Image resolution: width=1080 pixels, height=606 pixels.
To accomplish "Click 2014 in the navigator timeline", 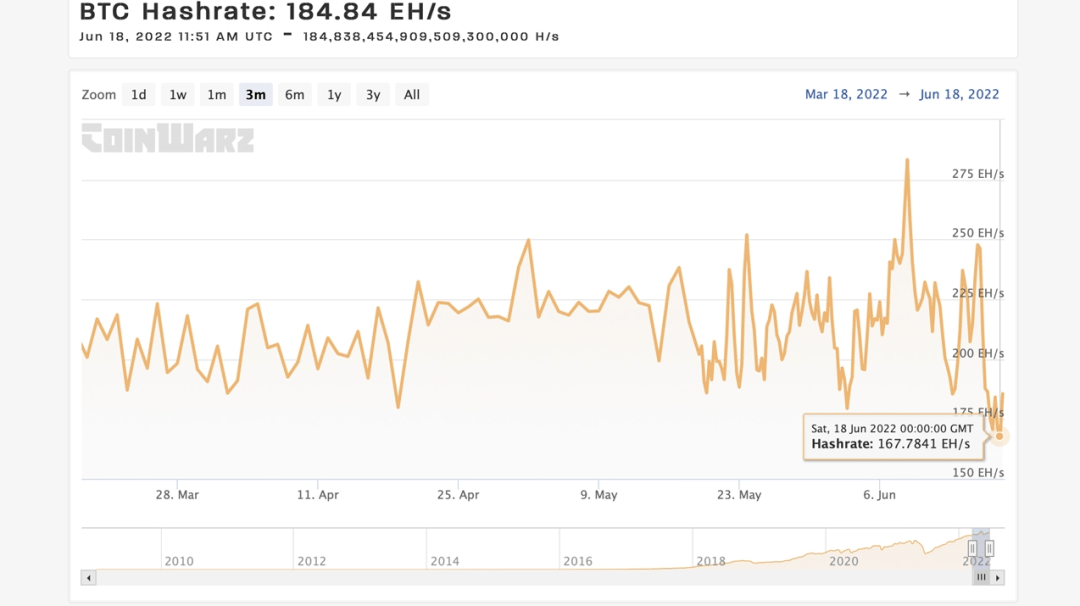I will pyautogui.click(x=445, y=561).
